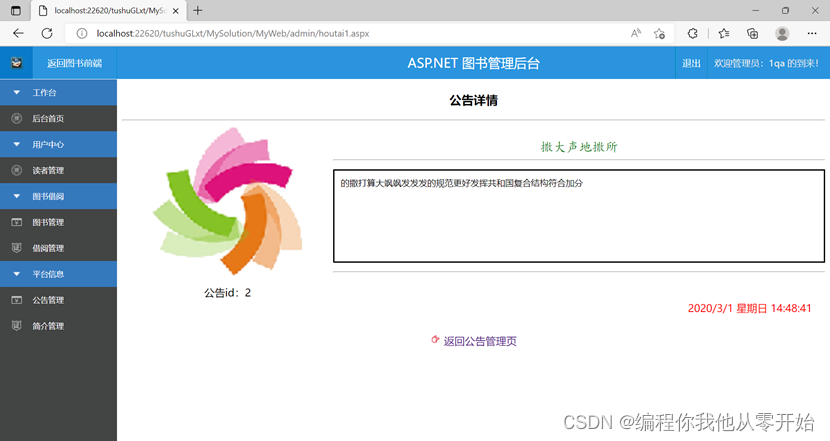830x441 pixels.
Task: Click the red timestamp 2020/3/1 星期日 14:48:41
Action: point(750,309)
